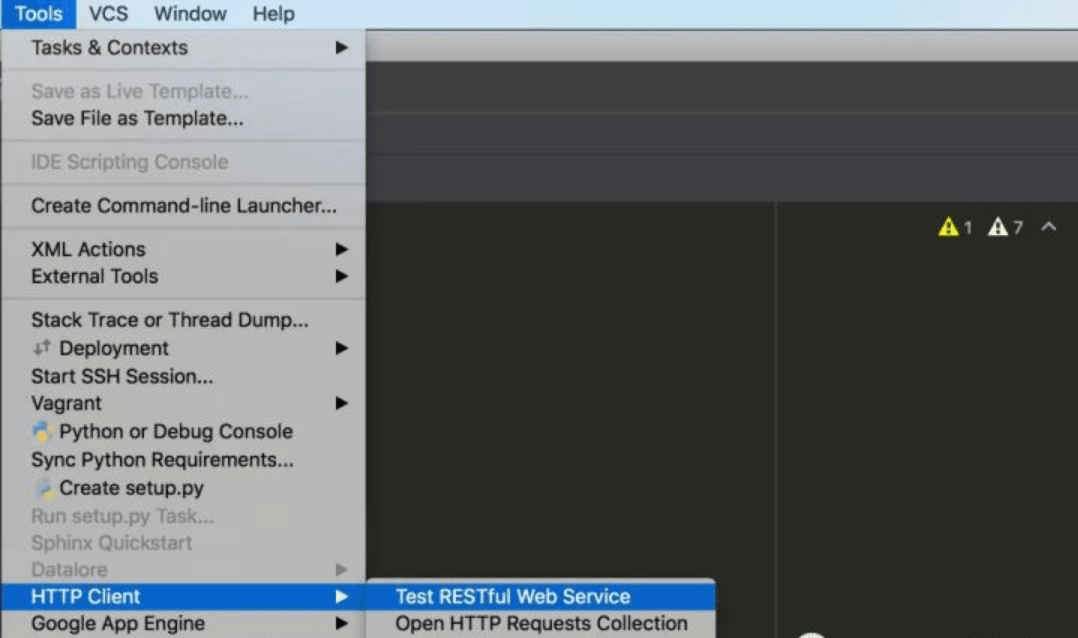Open the Tools menu in menu bar
Screen dimensions: 1078x638
coord(38,14)
